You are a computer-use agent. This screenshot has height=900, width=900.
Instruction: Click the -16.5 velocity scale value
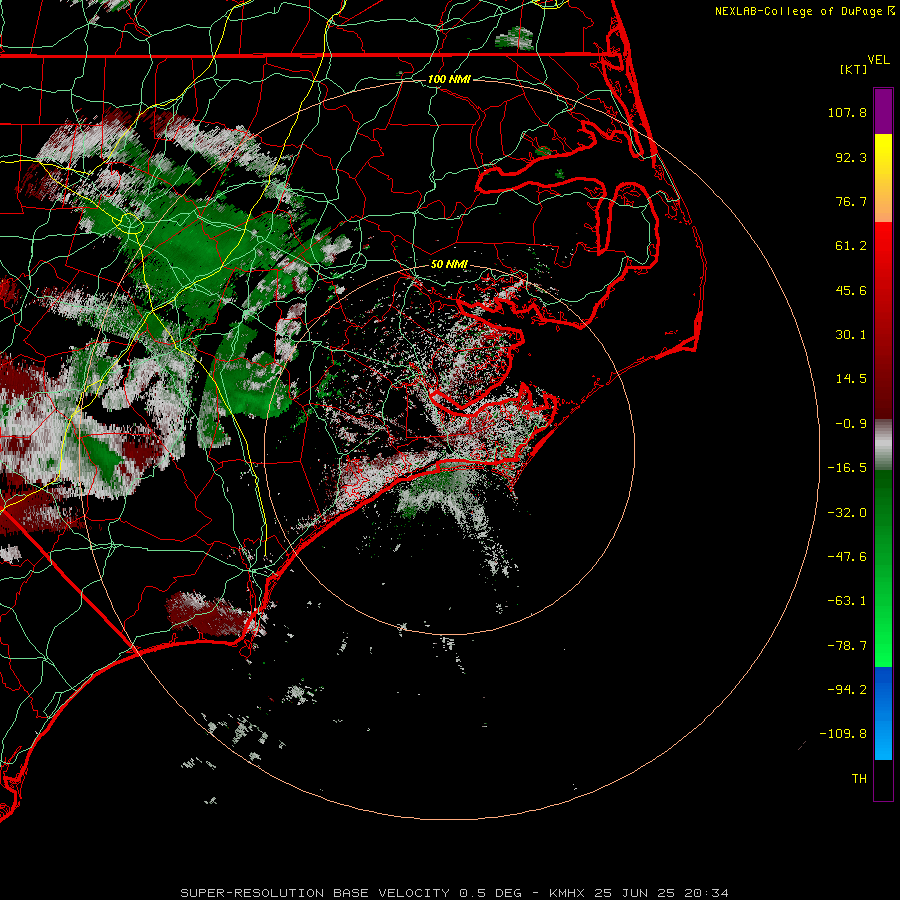click(x=847, y=468)
